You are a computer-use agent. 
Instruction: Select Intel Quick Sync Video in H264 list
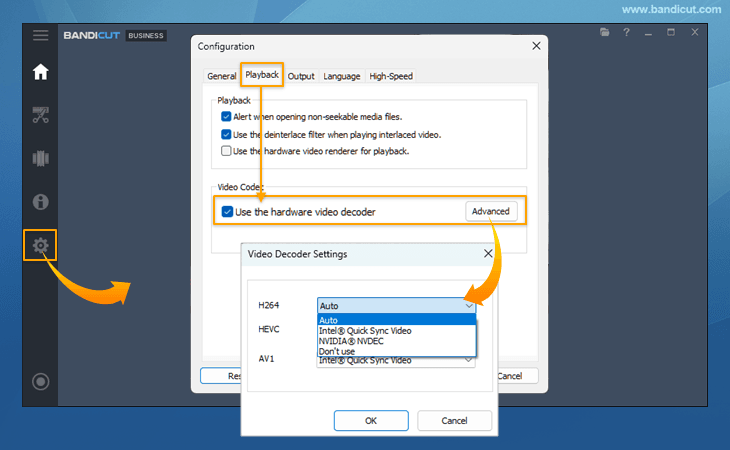[x=365, y=331]
